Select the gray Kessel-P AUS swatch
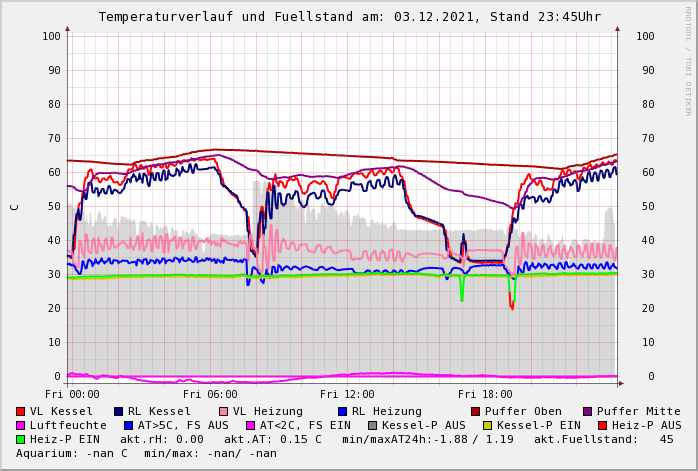698x471 pixels. pos(373,425)
